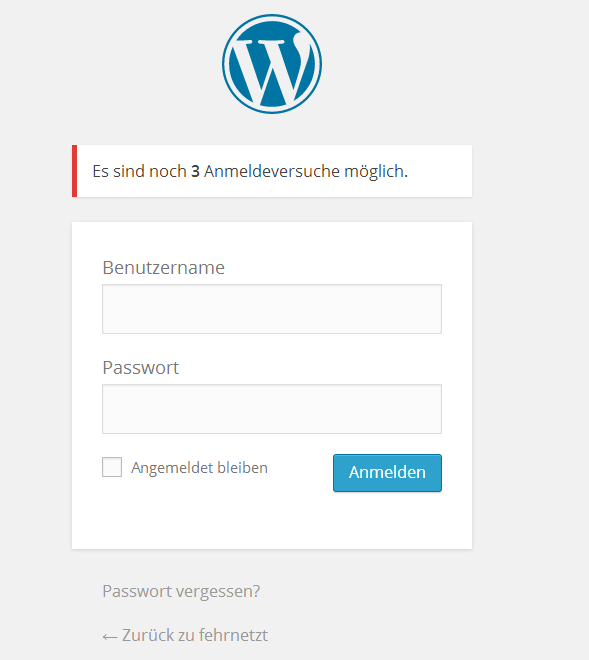
Task: Click the left arrow before Zurück
Action: pyautogui.click(x=110, y=636)
